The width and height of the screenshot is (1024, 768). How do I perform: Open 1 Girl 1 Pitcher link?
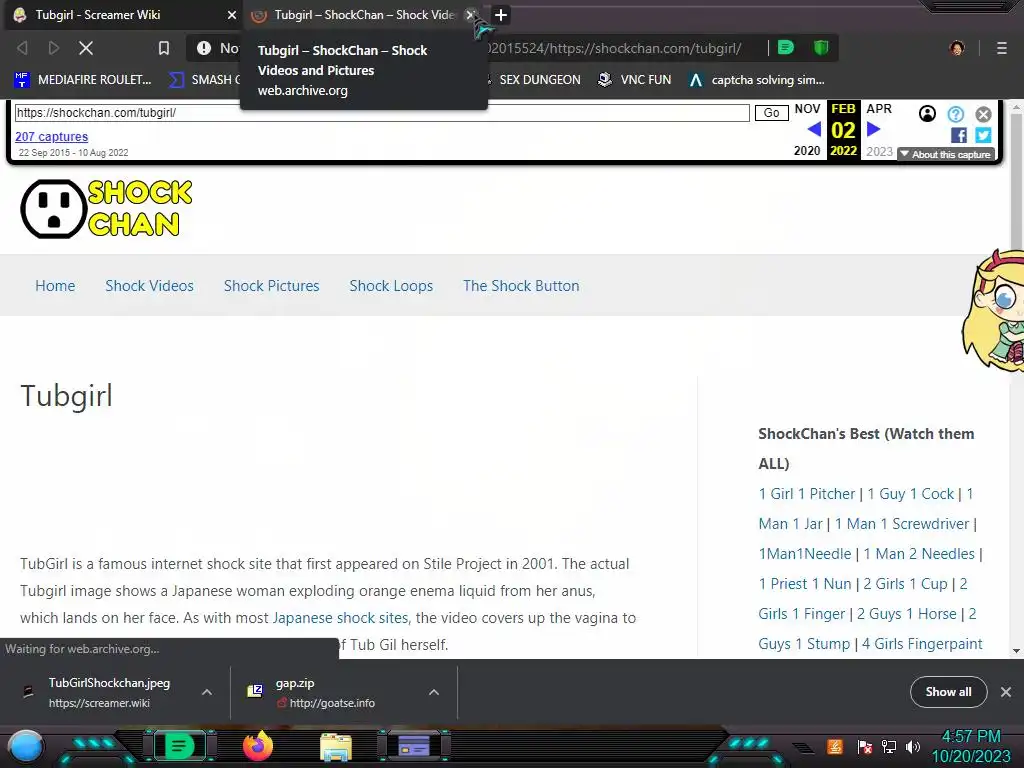click(807, 494)
